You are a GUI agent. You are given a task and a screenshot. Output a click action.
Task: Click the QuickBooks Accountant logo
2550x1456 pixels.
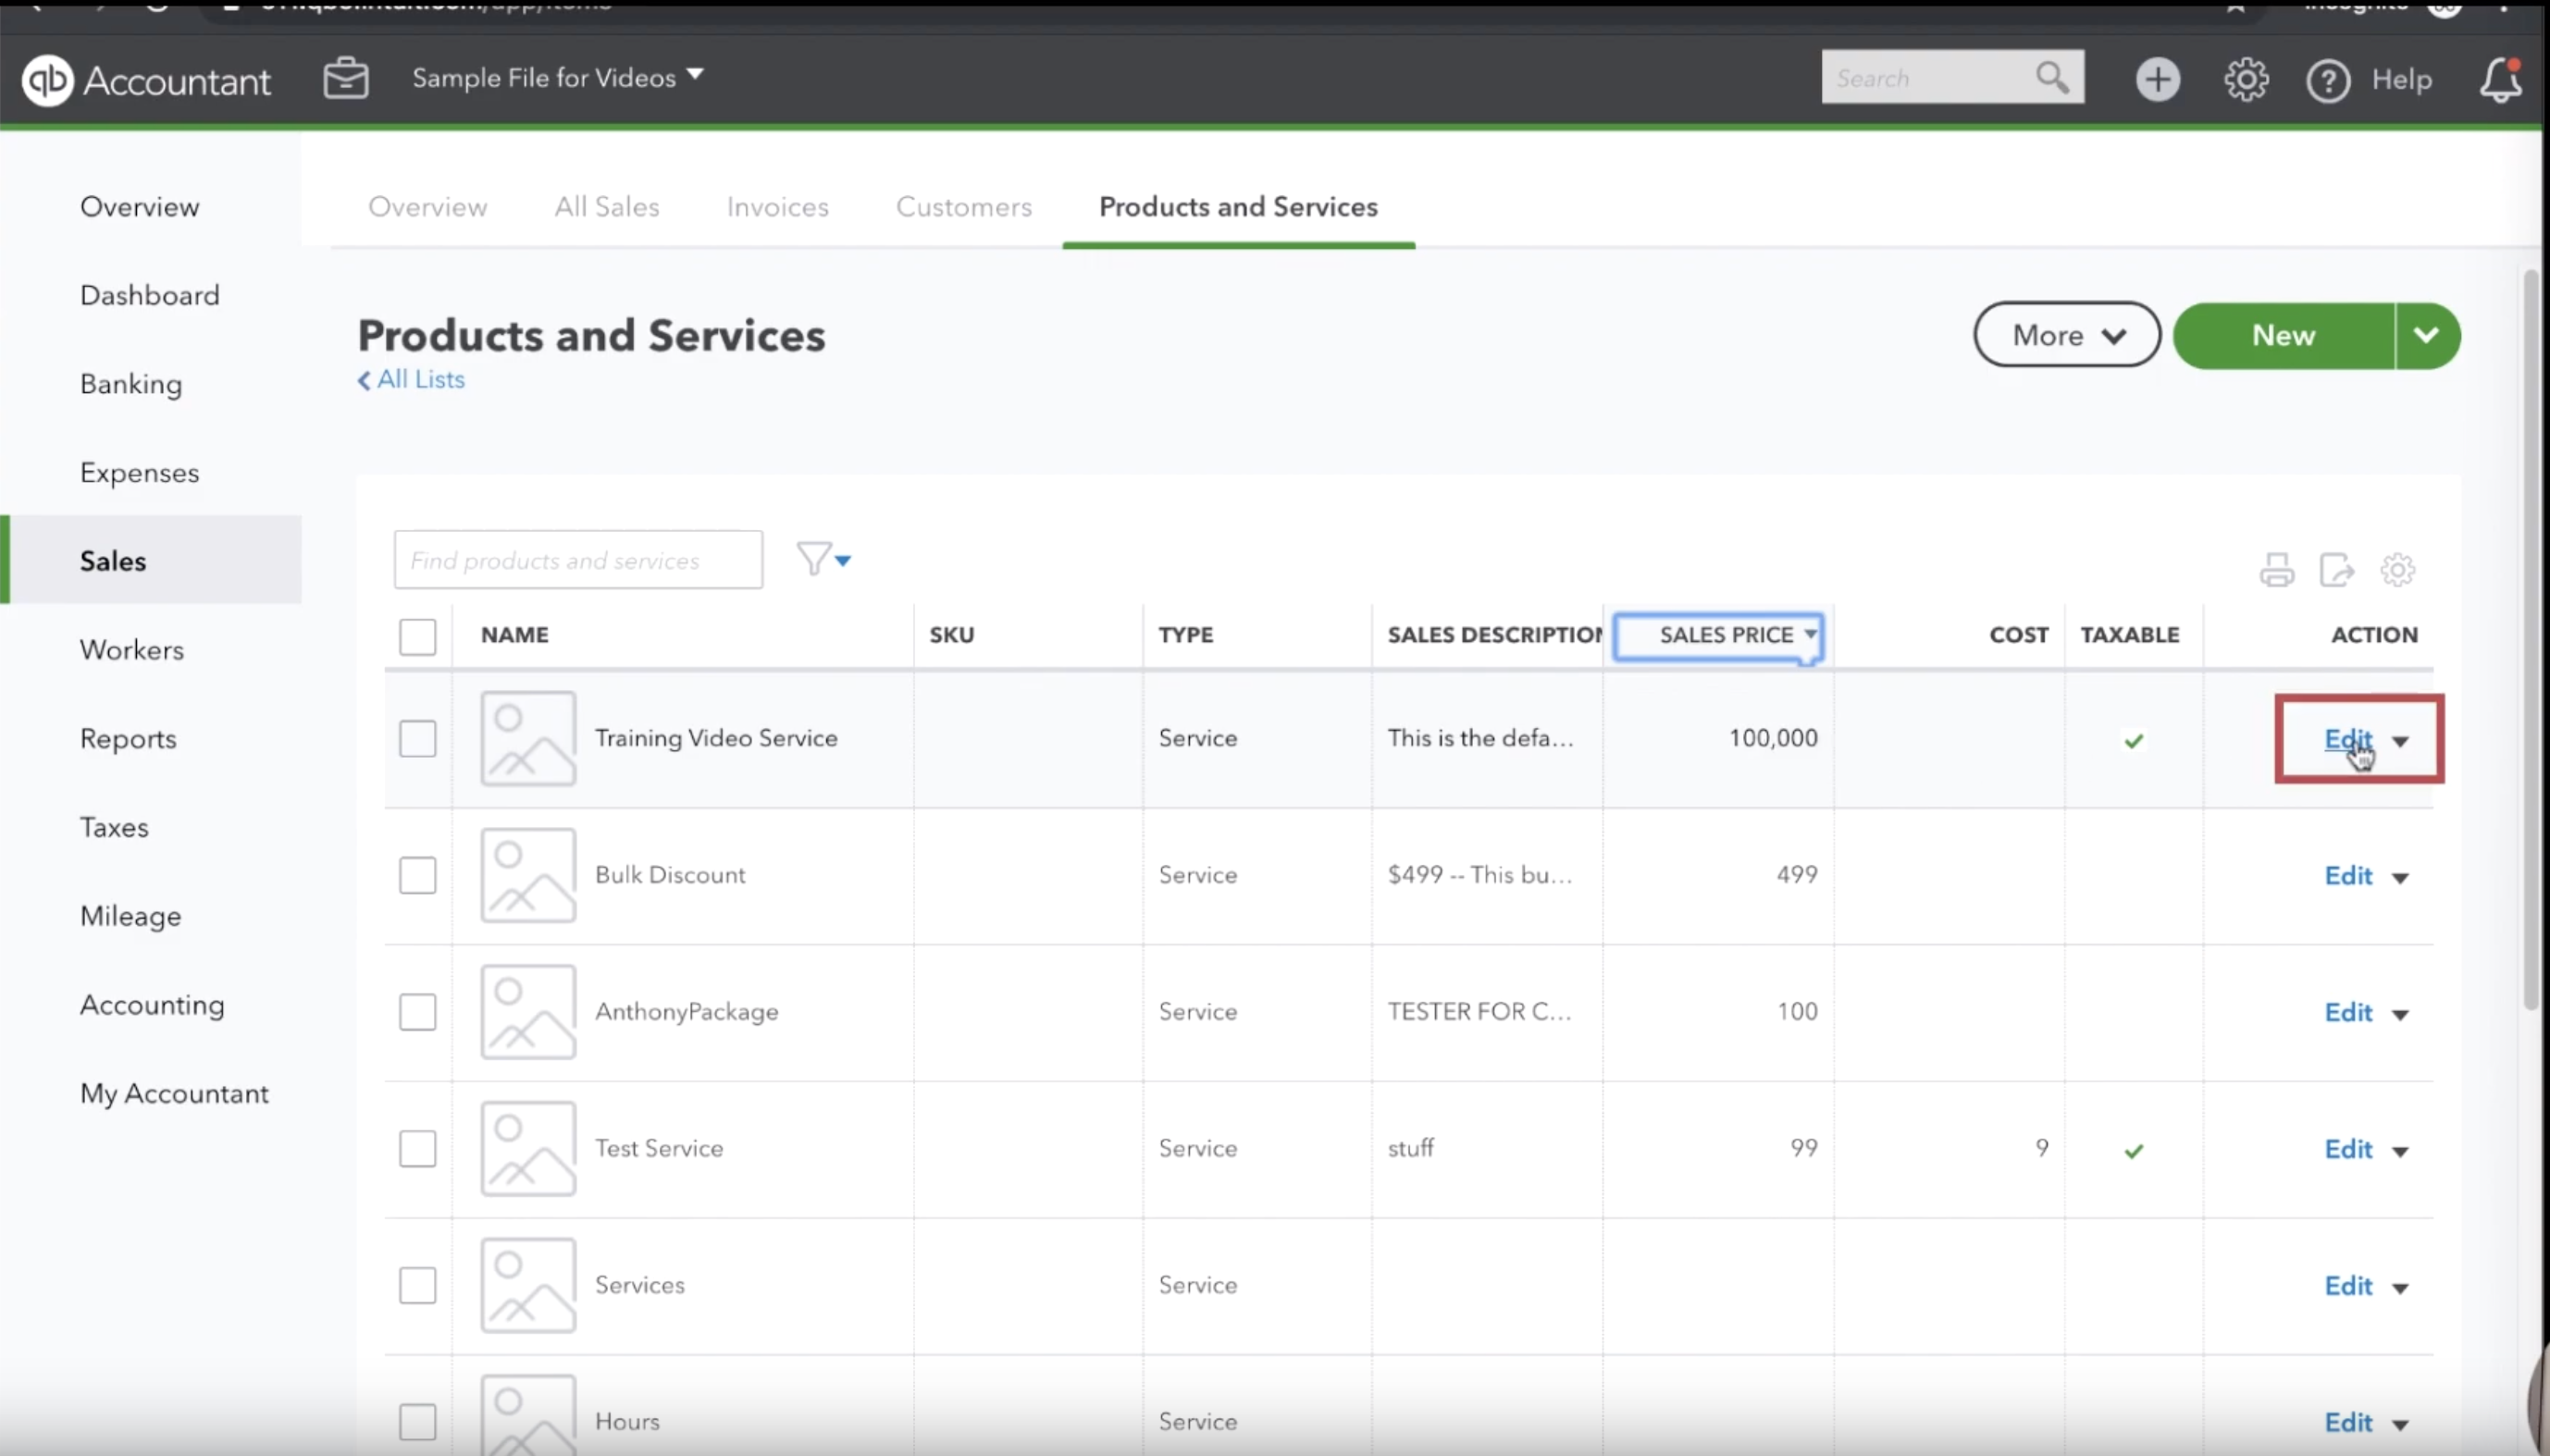pyautogui.click(x=146, y=80)
